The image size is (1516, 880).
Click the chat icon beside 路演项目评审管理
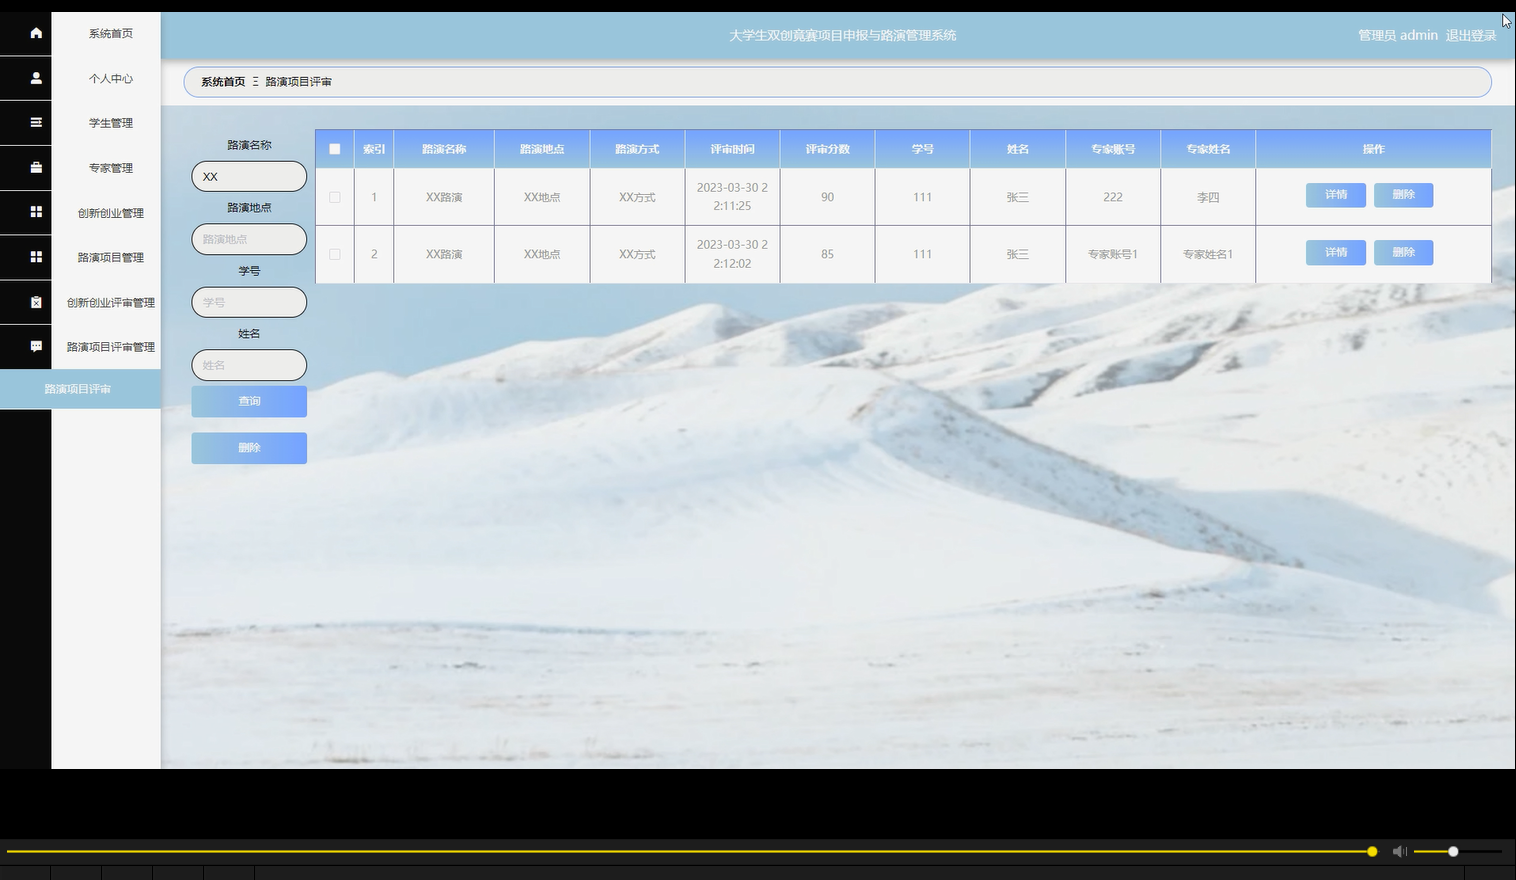[36, 346]
